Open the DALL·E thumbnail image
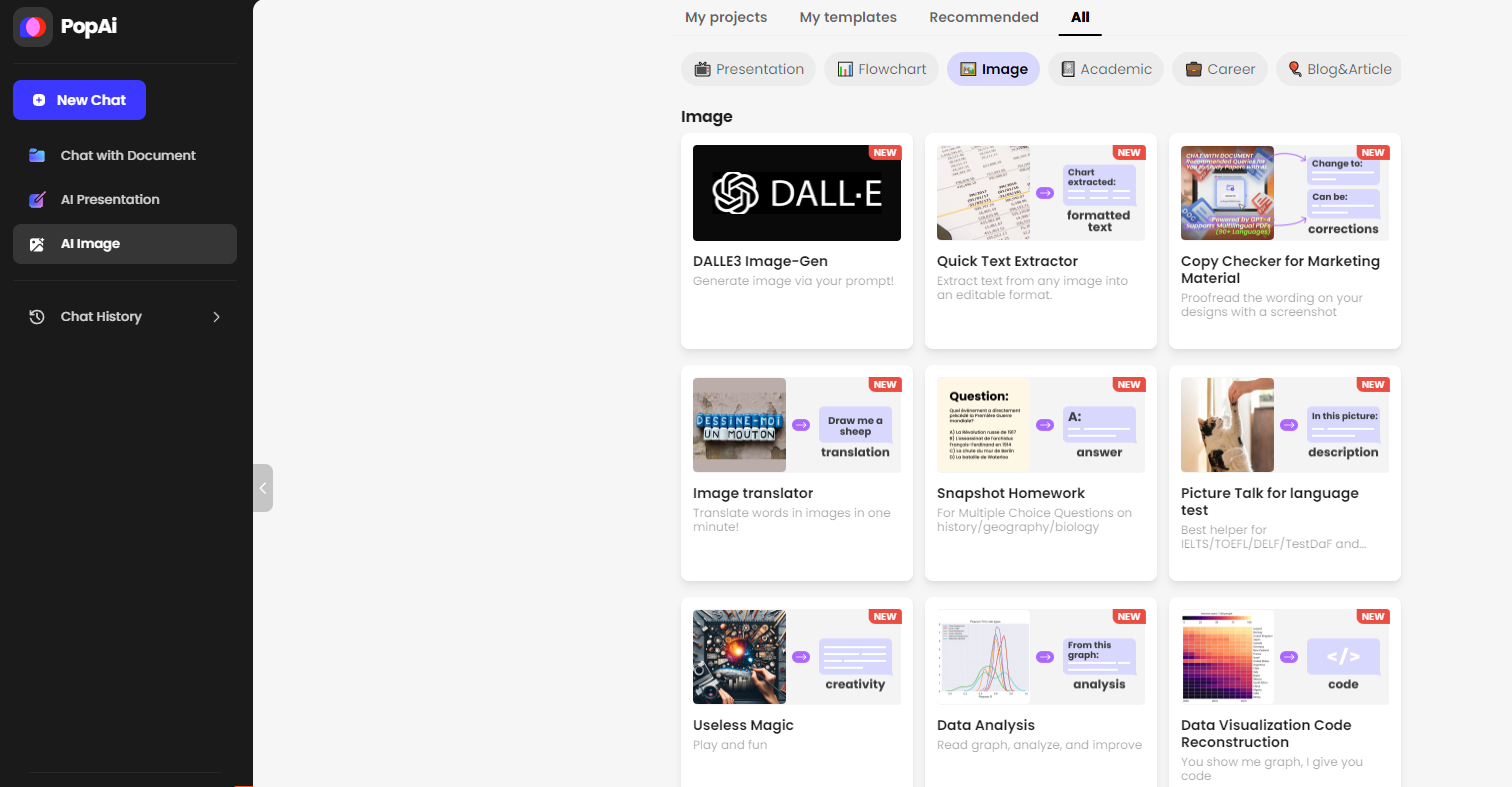The width and height of the screenshot is (1512, 787). 797,193
